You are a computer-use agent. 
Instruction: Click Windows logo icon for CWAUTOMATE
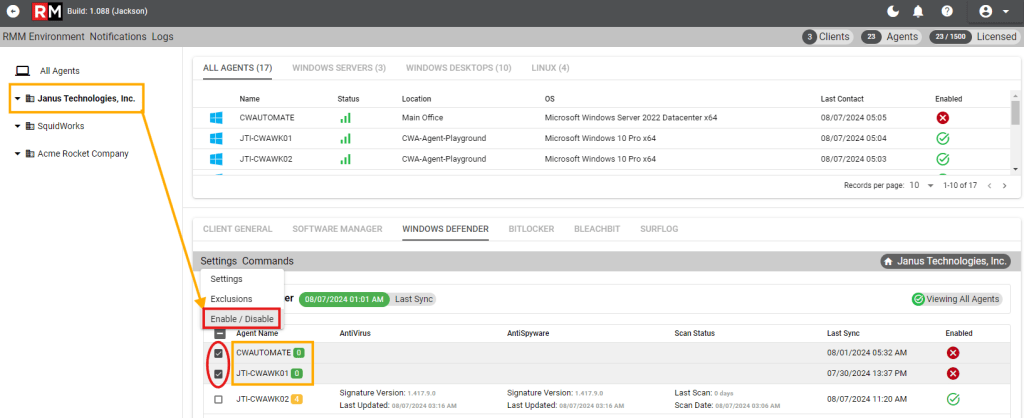[216, 118]
